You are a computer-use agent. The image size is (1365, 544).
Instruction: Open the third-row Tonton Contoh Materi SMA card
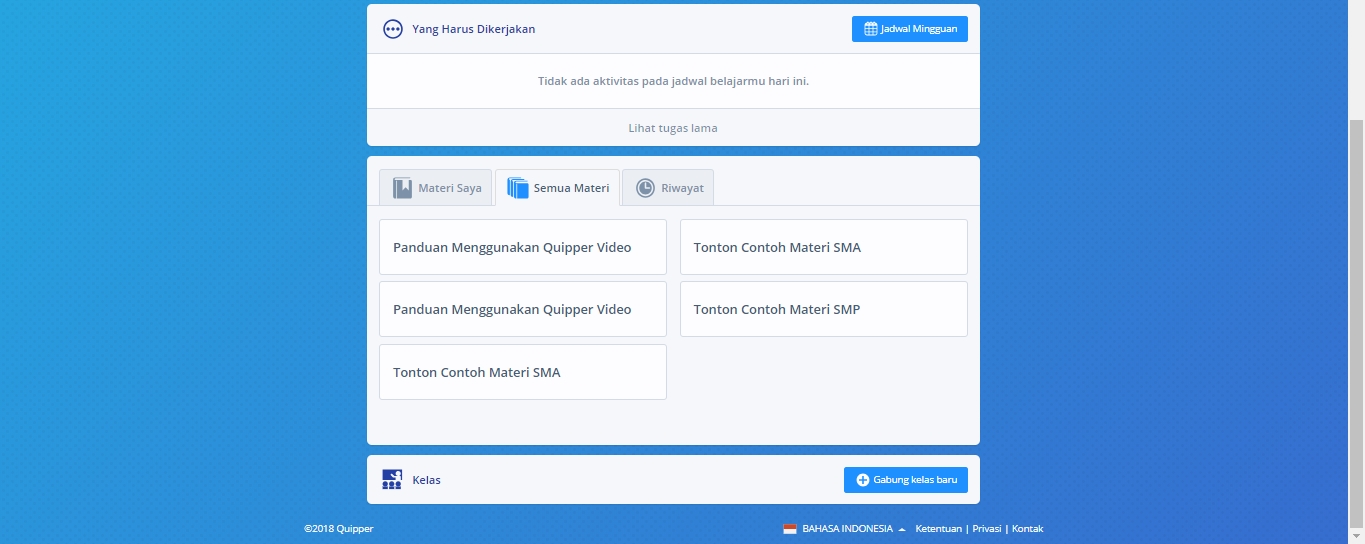click(523, 372)
